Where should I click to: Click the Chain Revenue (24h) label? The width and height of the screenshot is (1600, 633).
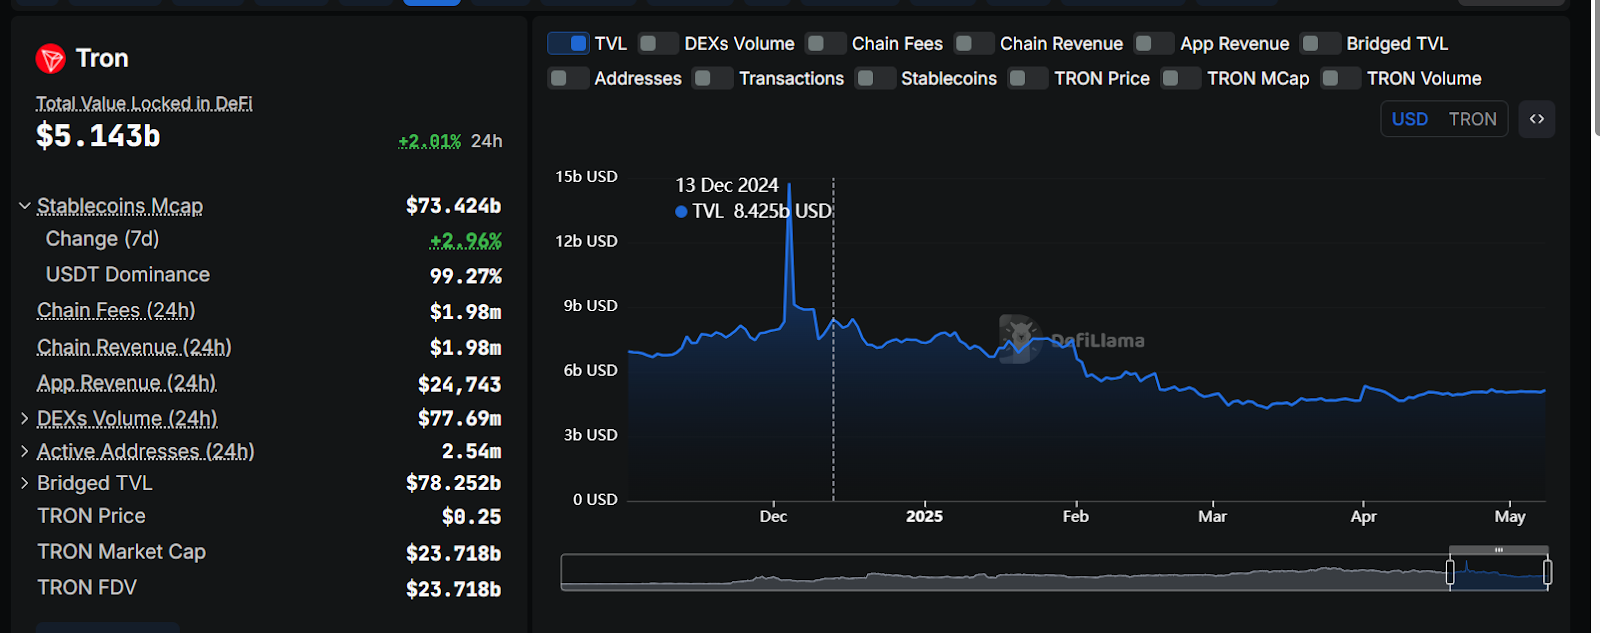coord(134,347)
